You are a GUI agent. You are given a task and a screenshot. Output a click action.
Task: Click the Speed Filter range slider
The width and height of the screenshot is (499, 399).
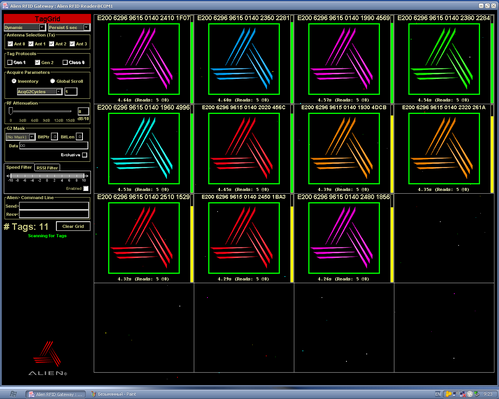coord(47,176)
